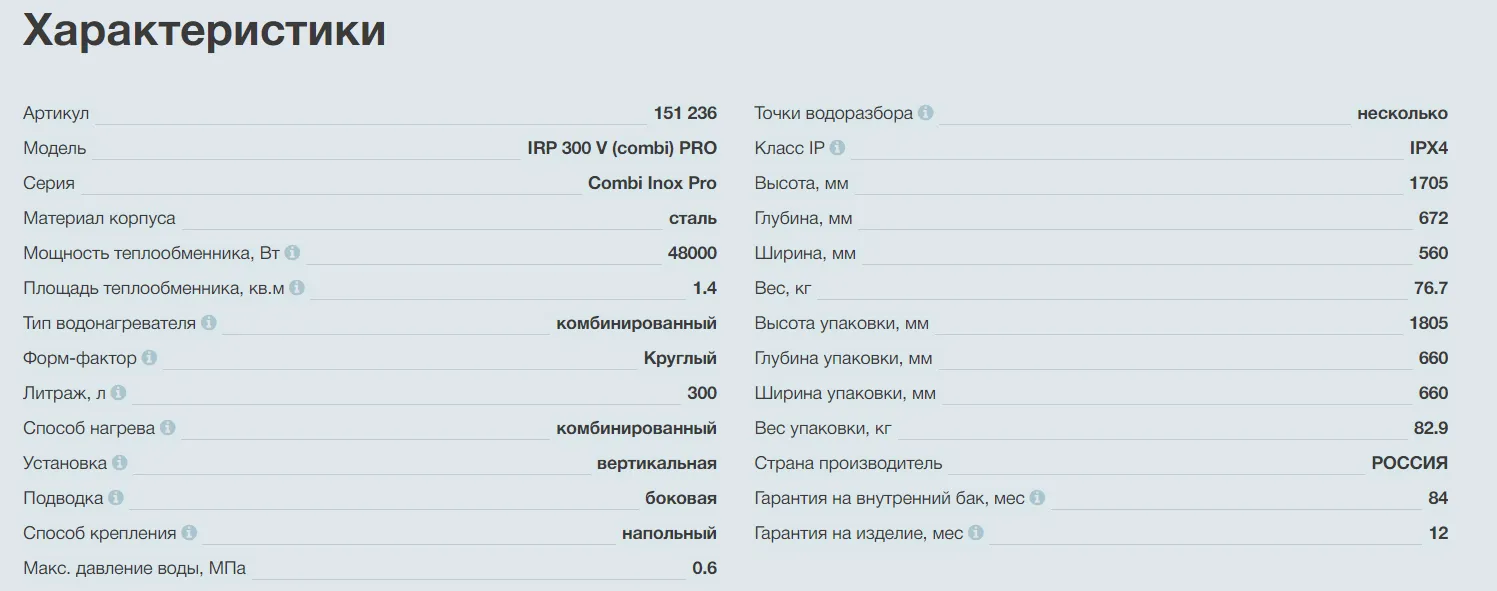Click the Макс. давление воды label
1497x591 pixels.
click(x=134, y=569)
